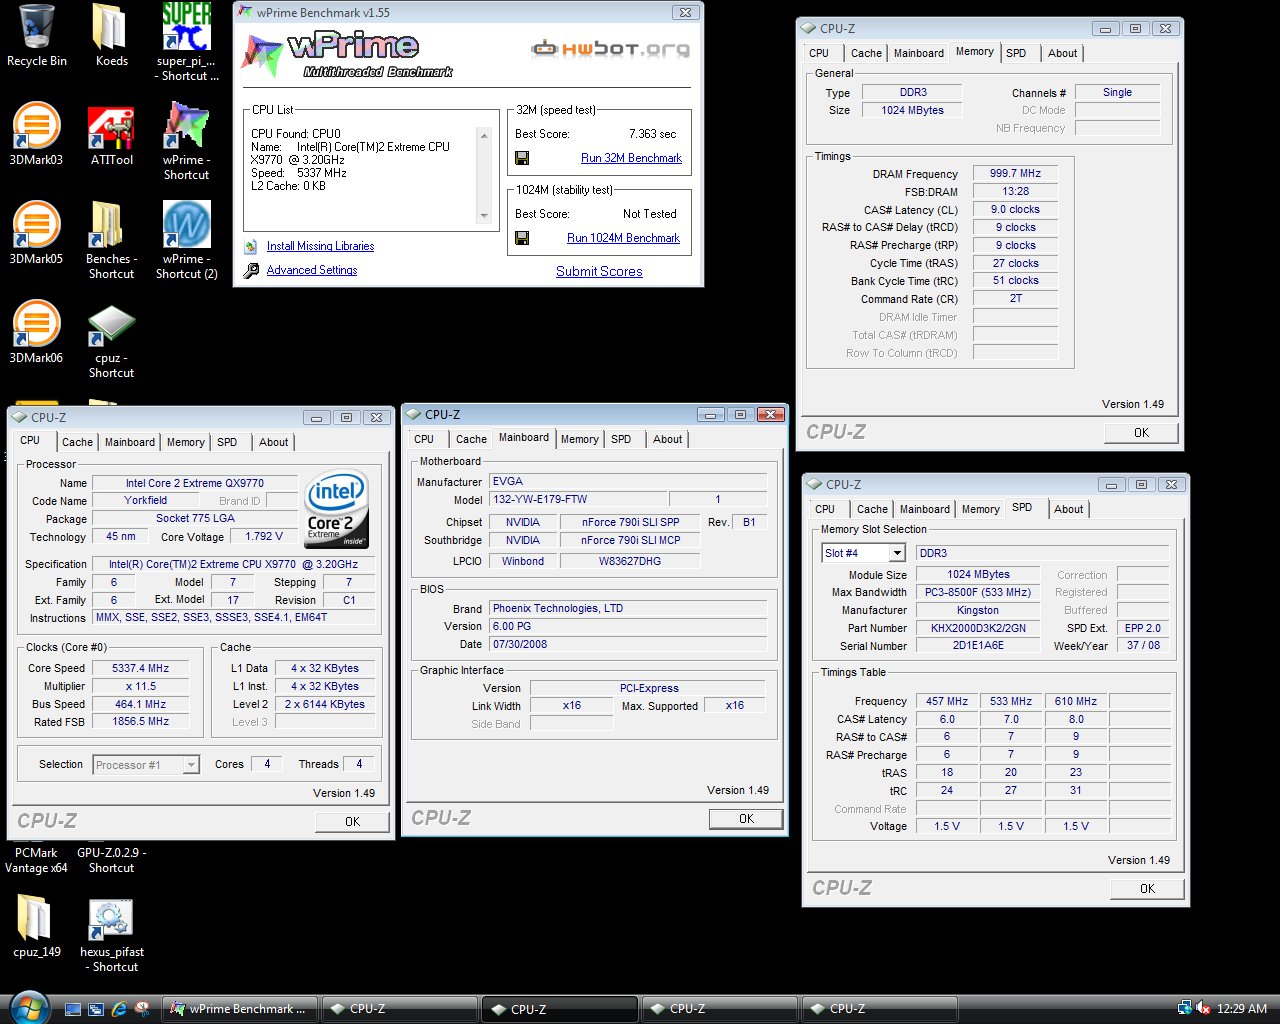
Task: Click the CPU List scroll down arrow
Action: (484, 215)
